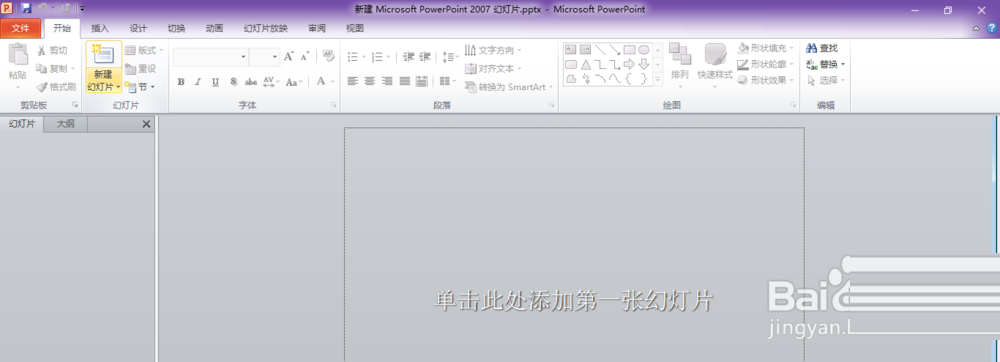1000x362 pixels.
Task: Click the Clear Formatting icon
Action: pyautogui.click(x=328, y=57)
